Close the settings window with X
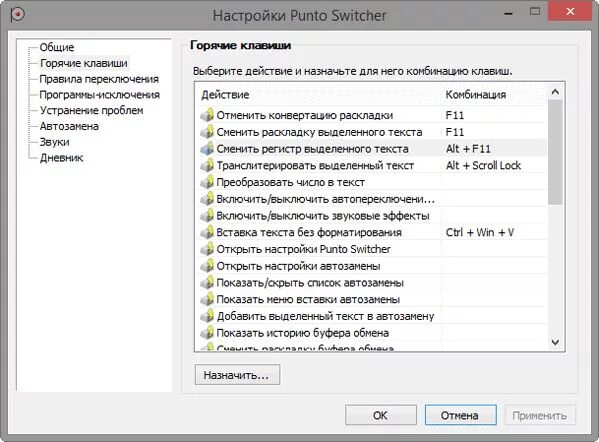 [570, 11]
